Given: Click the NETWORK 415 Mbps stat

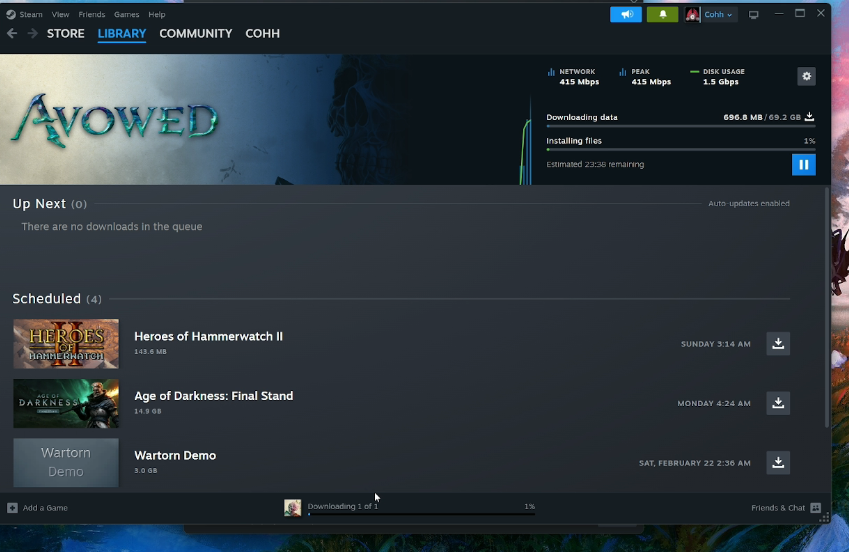Looking at the screenshot, I should pos(573,76).
